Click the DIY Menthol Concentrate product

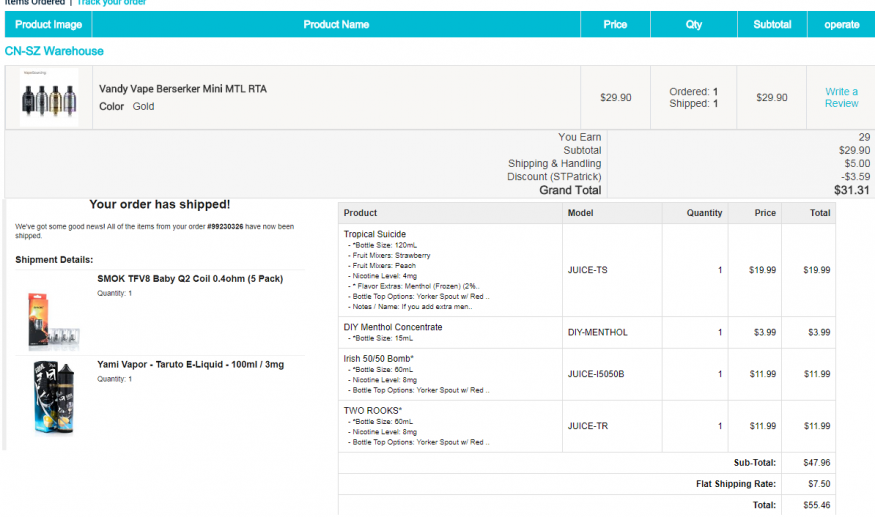coord(393,327)
